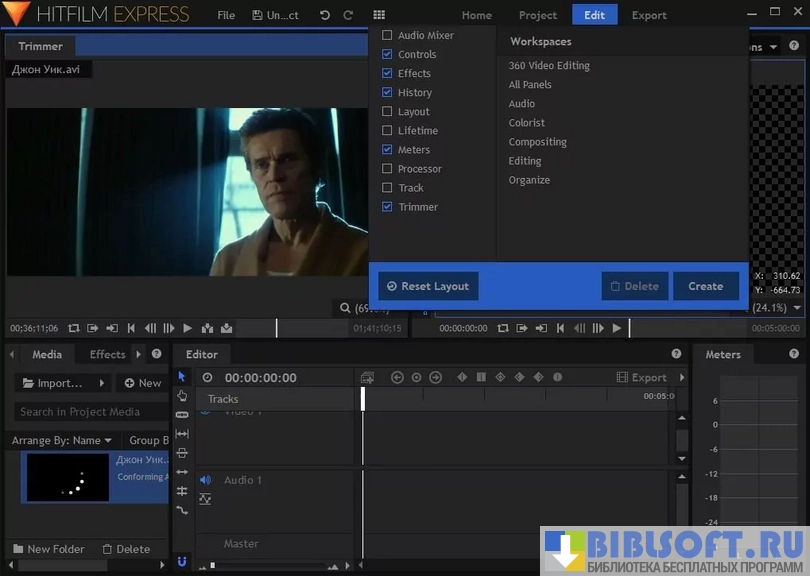The width and height of the screenshot is (810, 576).
Task: Mute the Audio 1 track speaker
Action: click(x=205, y=480)
